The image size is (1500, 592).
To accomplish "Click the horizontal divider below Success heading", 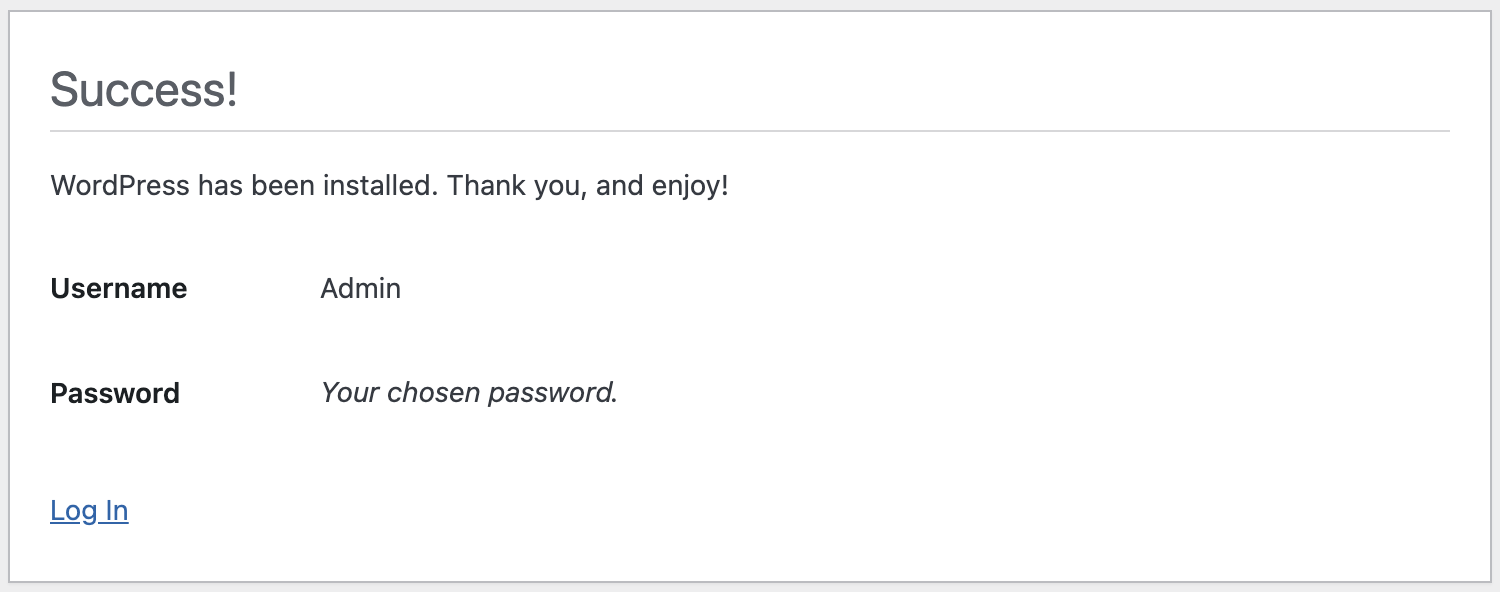I will pos(750,131).
